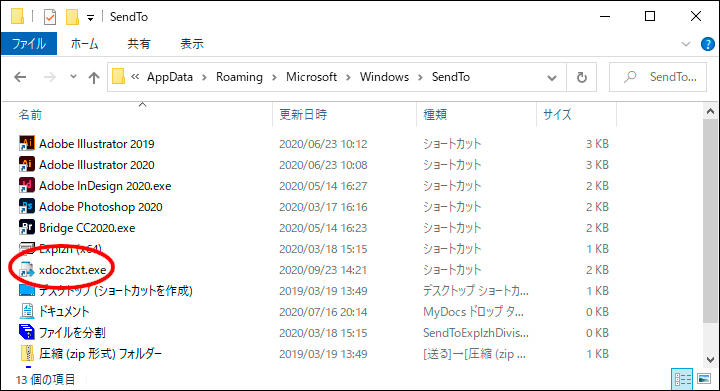720x391 pixels.
Task: Click the Adobe Illustrator 2019 shortcut icon
Action: 27,143
